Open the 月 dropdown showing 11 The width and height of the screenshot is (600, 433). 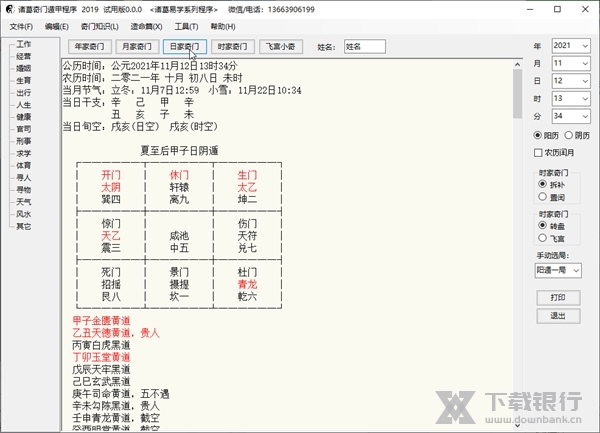click(x=571, y=63)
